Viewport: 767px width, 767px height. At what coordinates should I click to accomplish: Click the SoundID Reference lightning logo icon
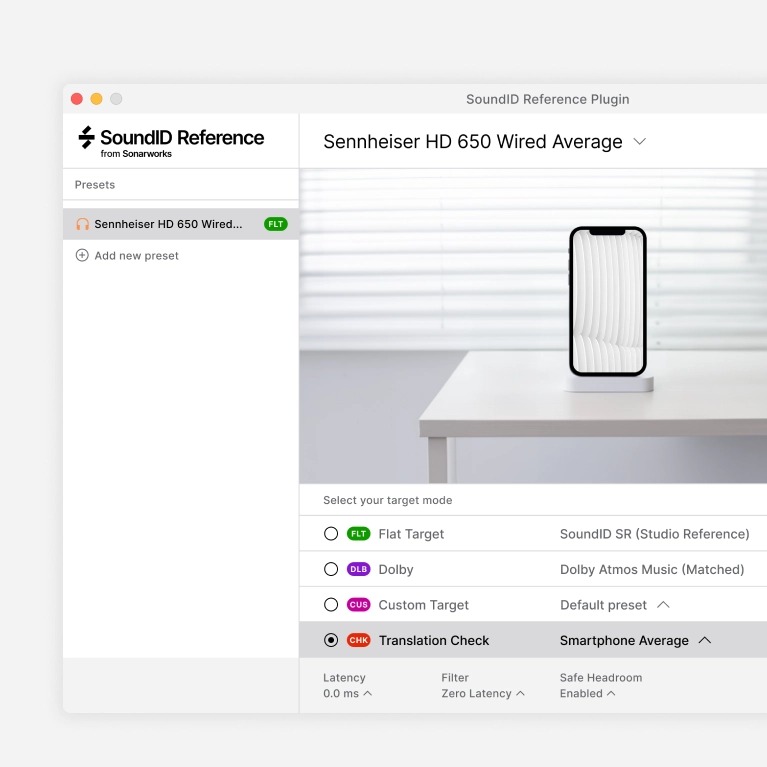coord(87,137)
